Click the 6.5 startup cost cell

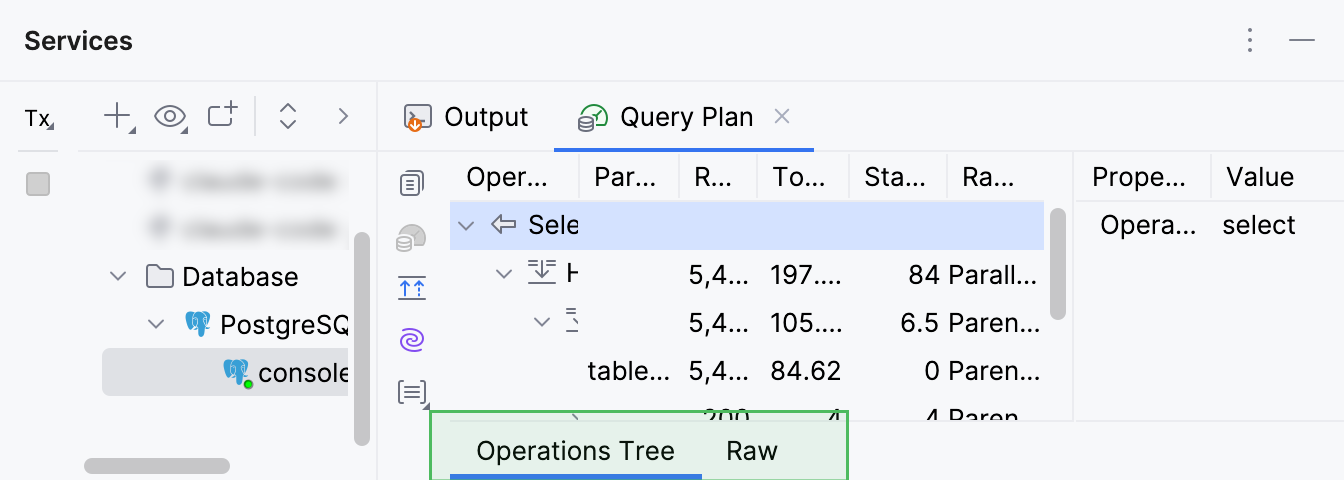[x=919, y=322]
